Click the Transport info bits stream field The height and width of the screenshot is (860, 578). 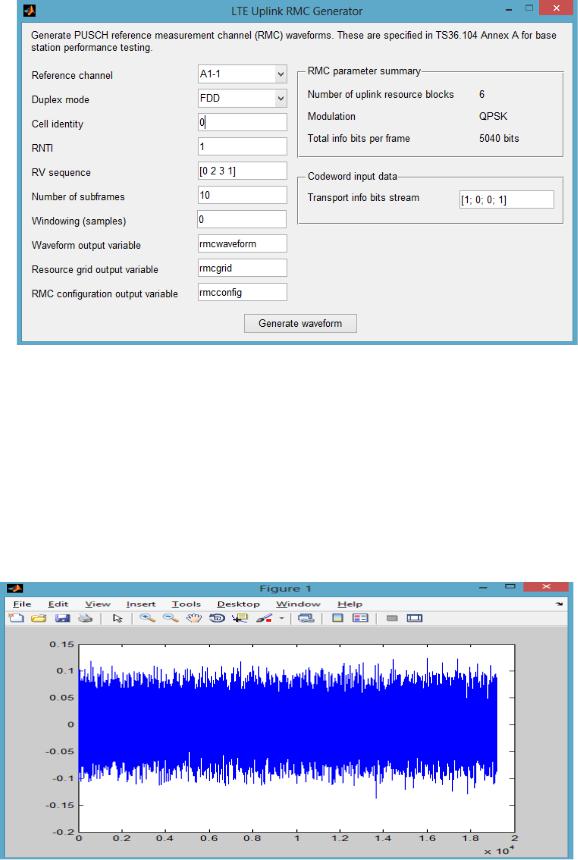506,200
